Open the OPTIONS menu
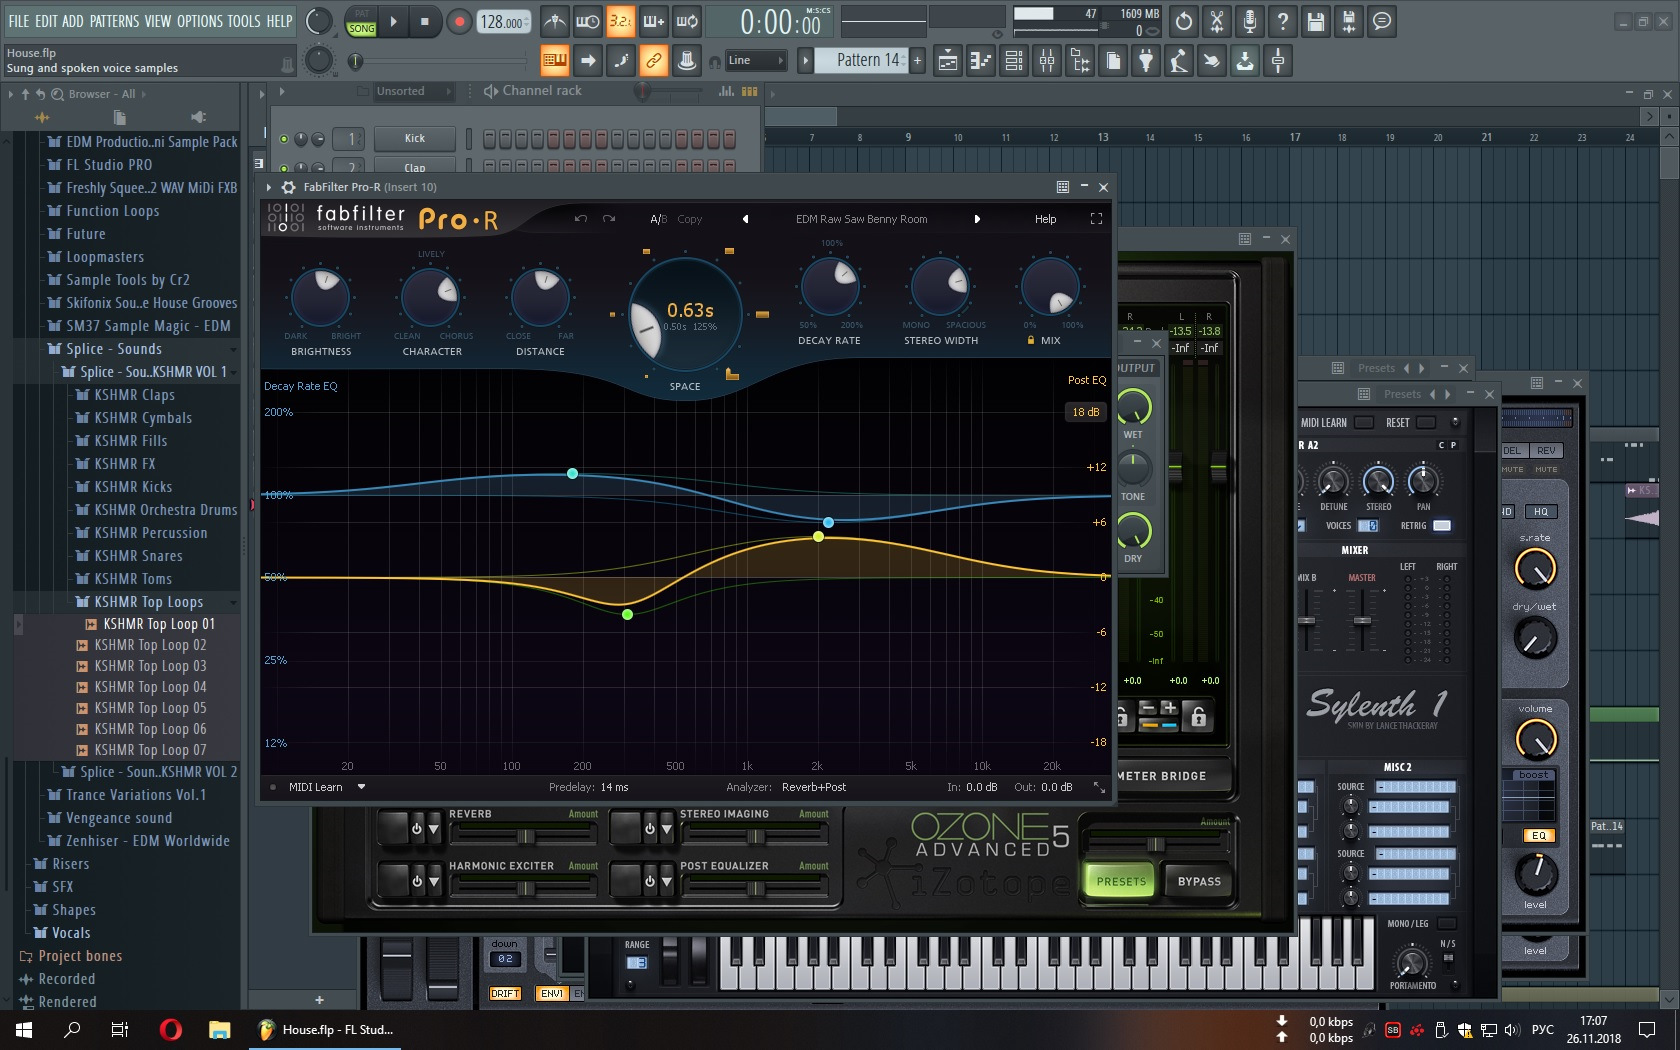This screenshot has height=1050, width=1680. (x=200, y=21)
